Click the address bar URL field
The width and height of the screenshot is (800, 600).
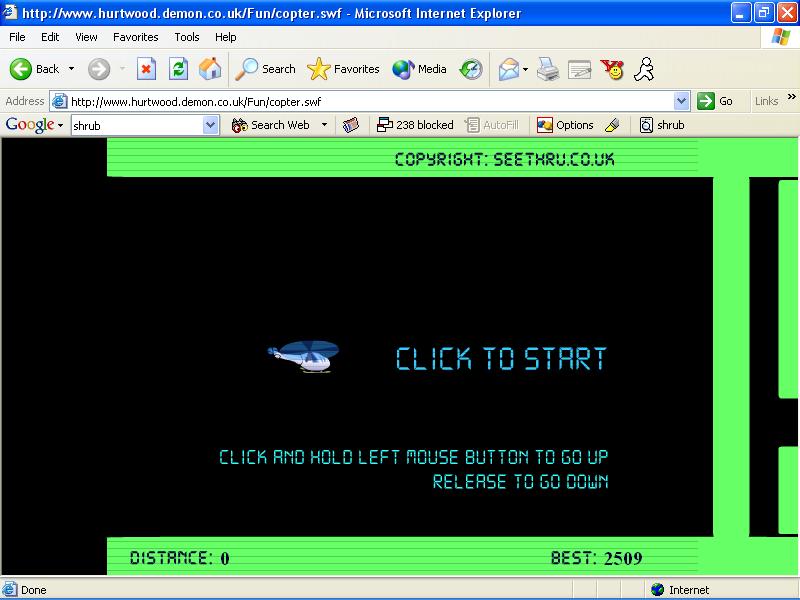tap(370, 102)
